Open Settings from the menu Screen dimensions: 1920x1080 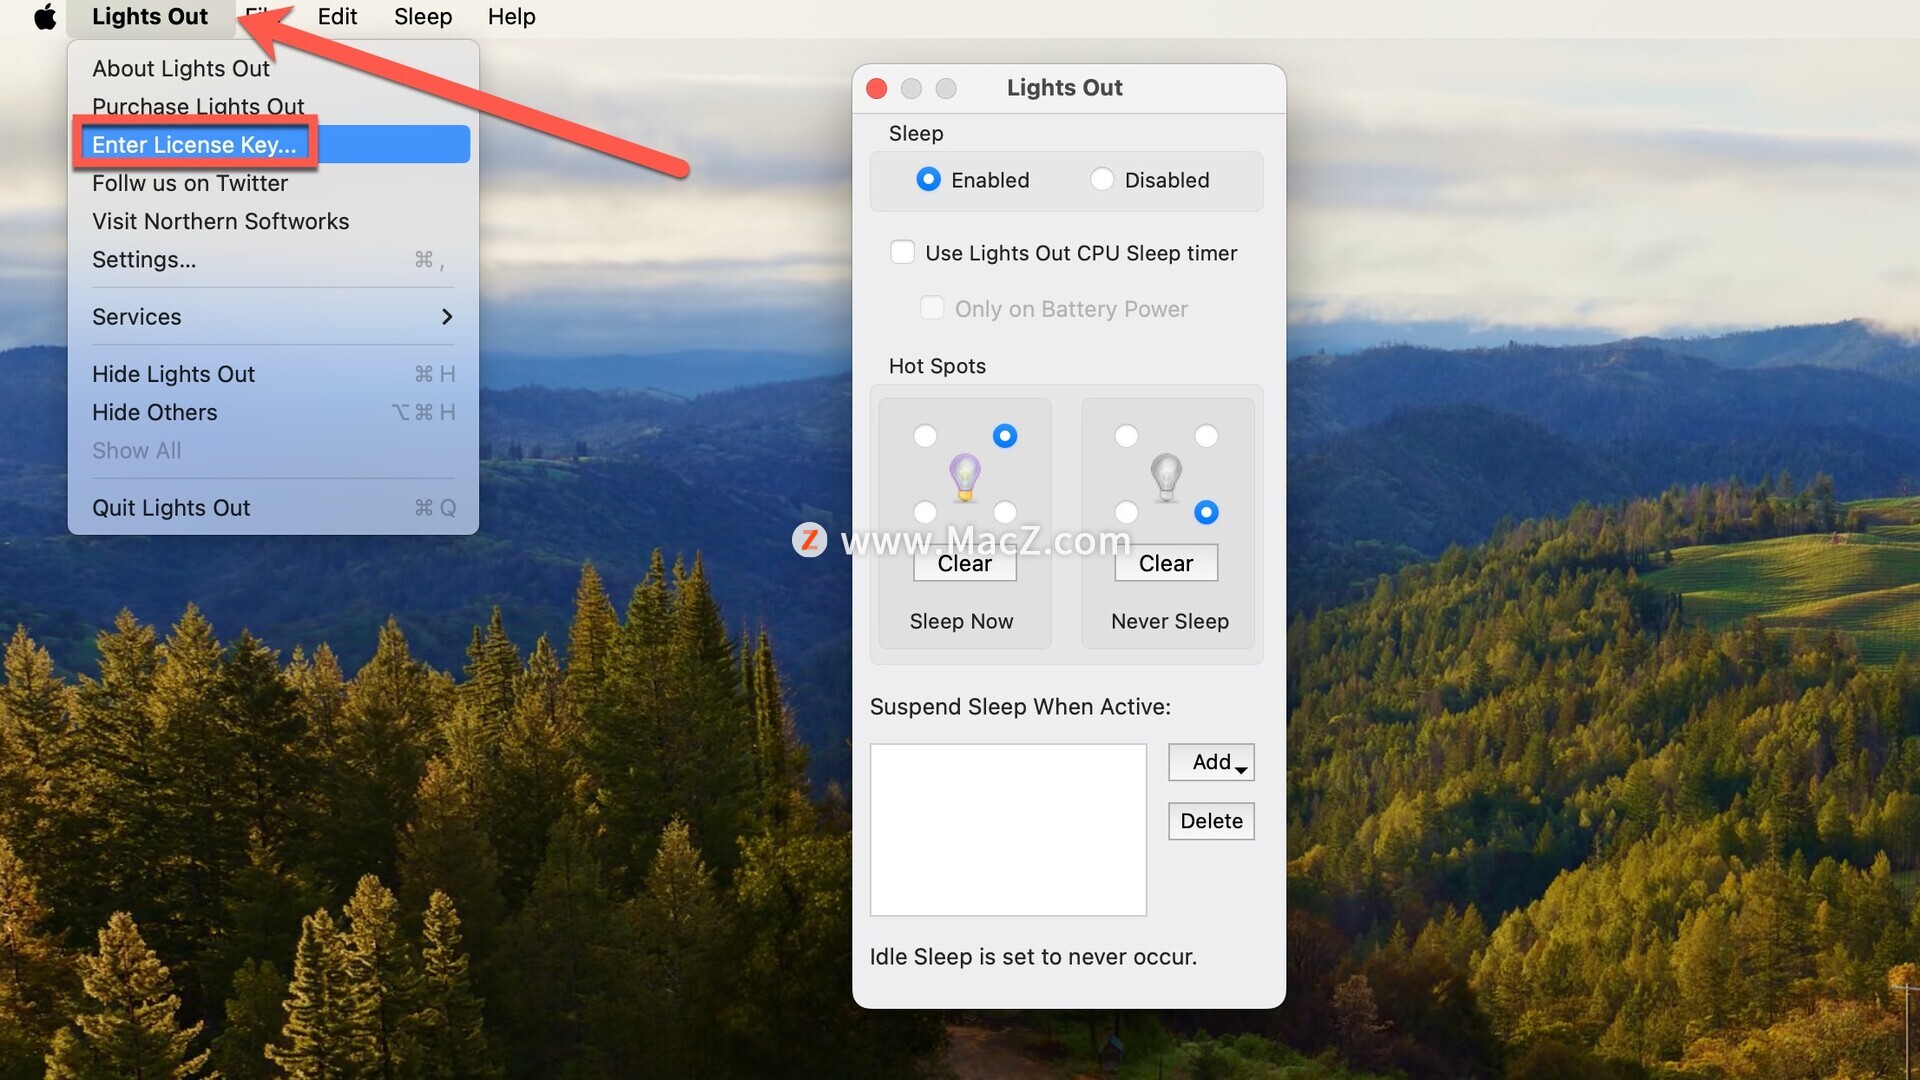[x=272, y=259]
